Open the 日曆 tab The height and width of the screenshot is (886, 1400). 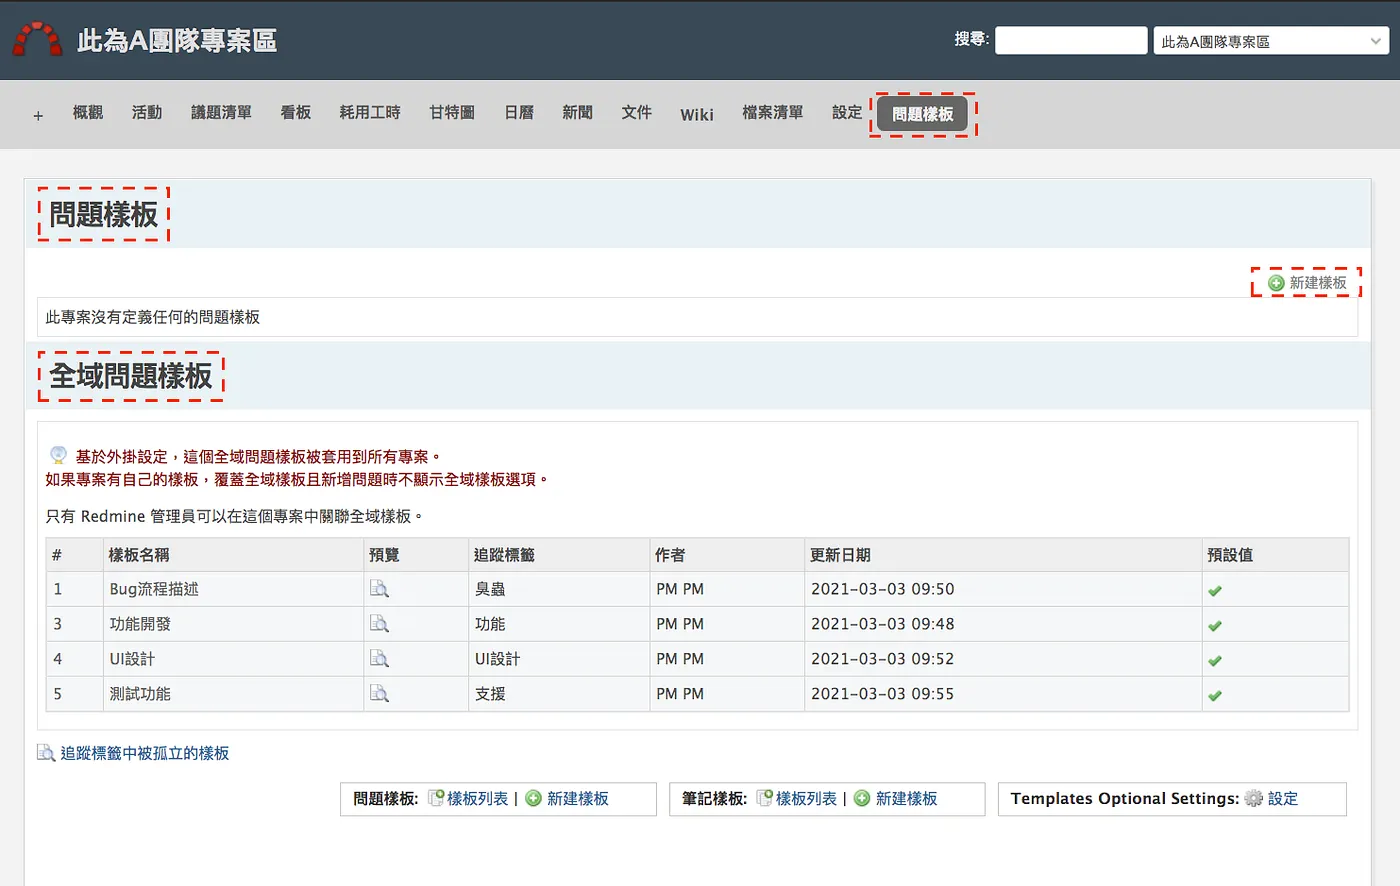coord(519,113)
